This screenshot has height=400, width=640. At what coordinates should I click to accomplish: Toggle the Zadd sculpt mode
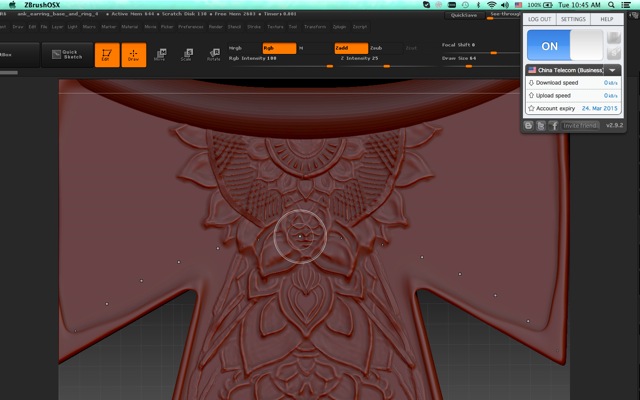pos(351,48)
